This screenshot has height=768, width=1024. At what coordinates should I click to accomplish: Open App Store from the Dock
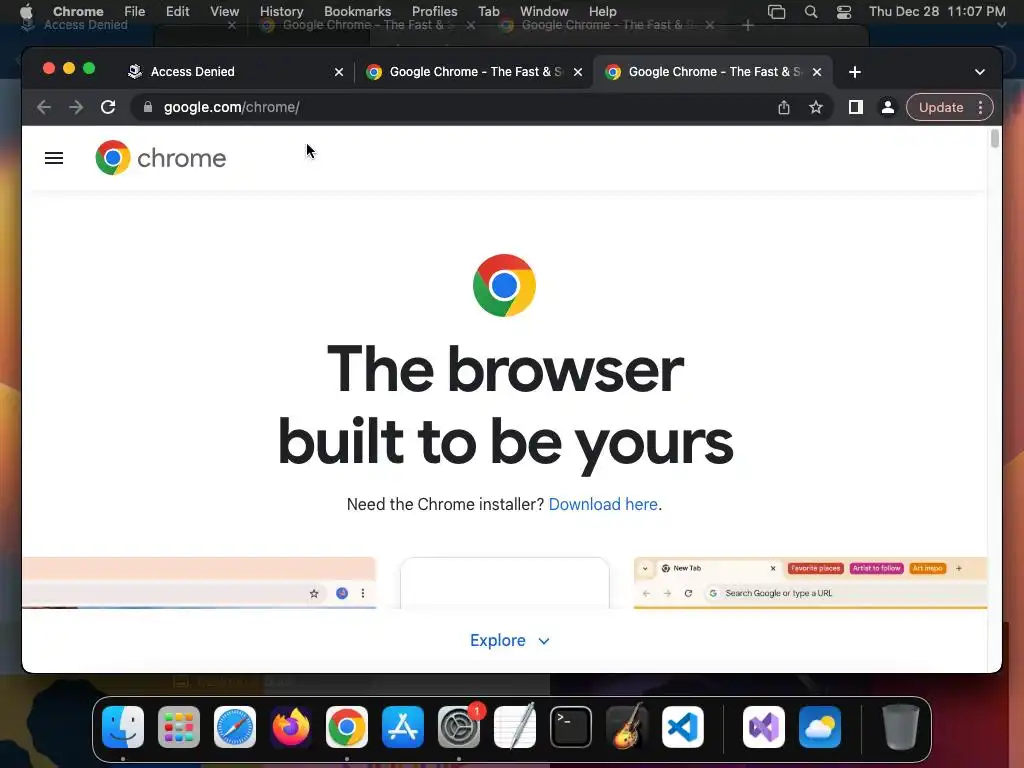pyautogui.click(x=403, y=727)
